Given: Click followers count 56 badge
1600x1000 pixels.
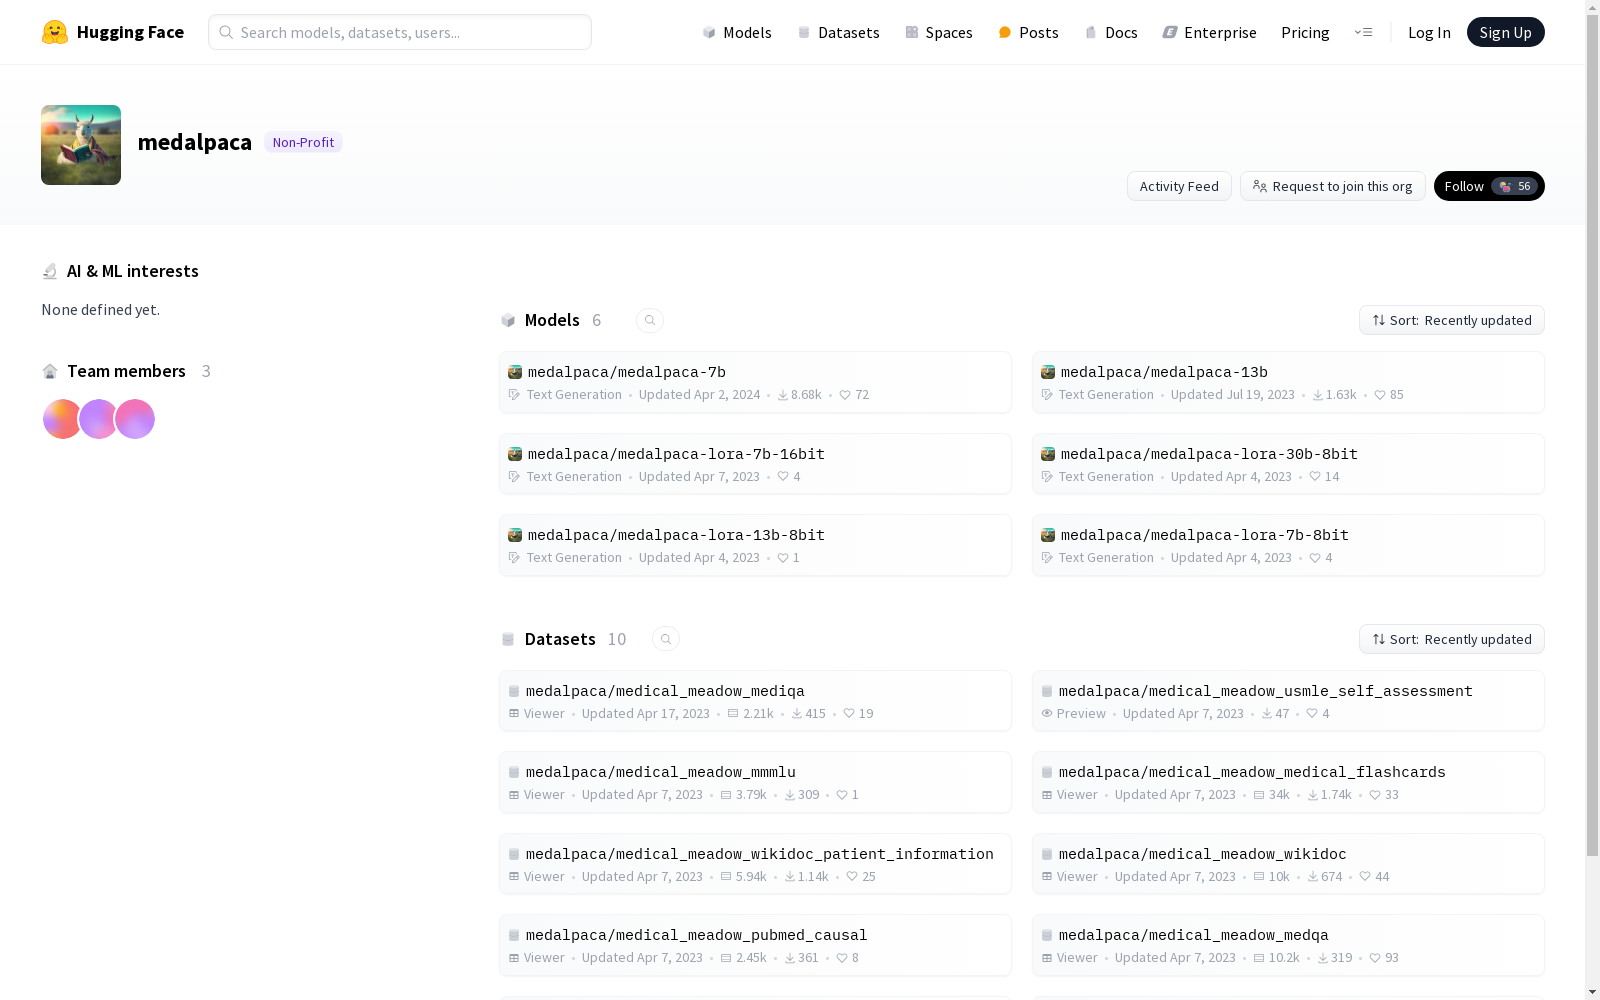Looking at the screenshot, I should click(x=1514, y=186).
